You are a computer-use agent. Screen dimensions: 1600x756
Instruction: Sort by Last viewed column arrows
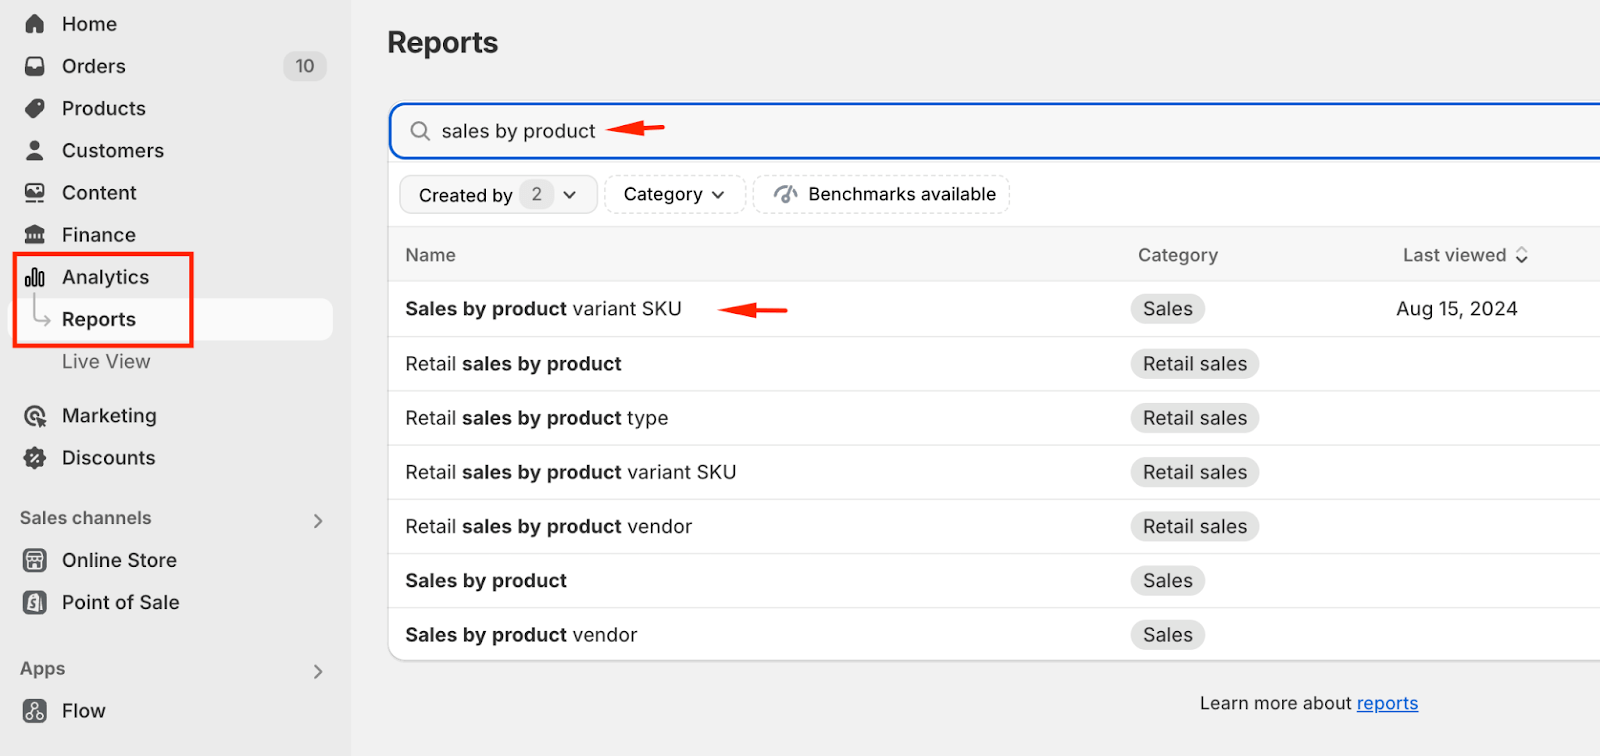(1521, 255)
